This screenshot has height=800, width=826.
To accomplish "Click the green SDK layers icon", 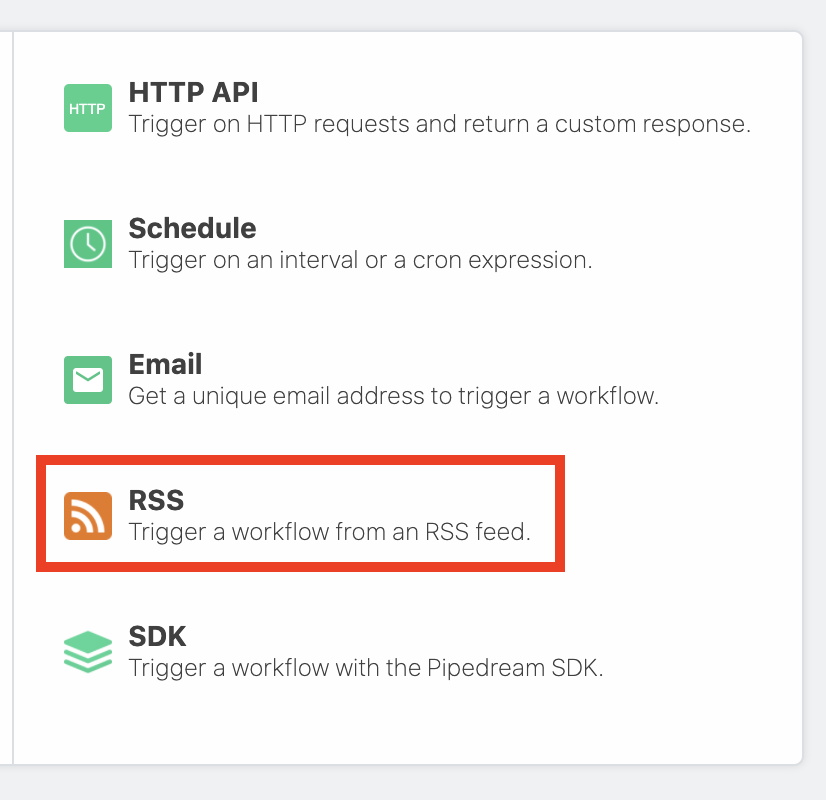I will (x=87, y=651).
